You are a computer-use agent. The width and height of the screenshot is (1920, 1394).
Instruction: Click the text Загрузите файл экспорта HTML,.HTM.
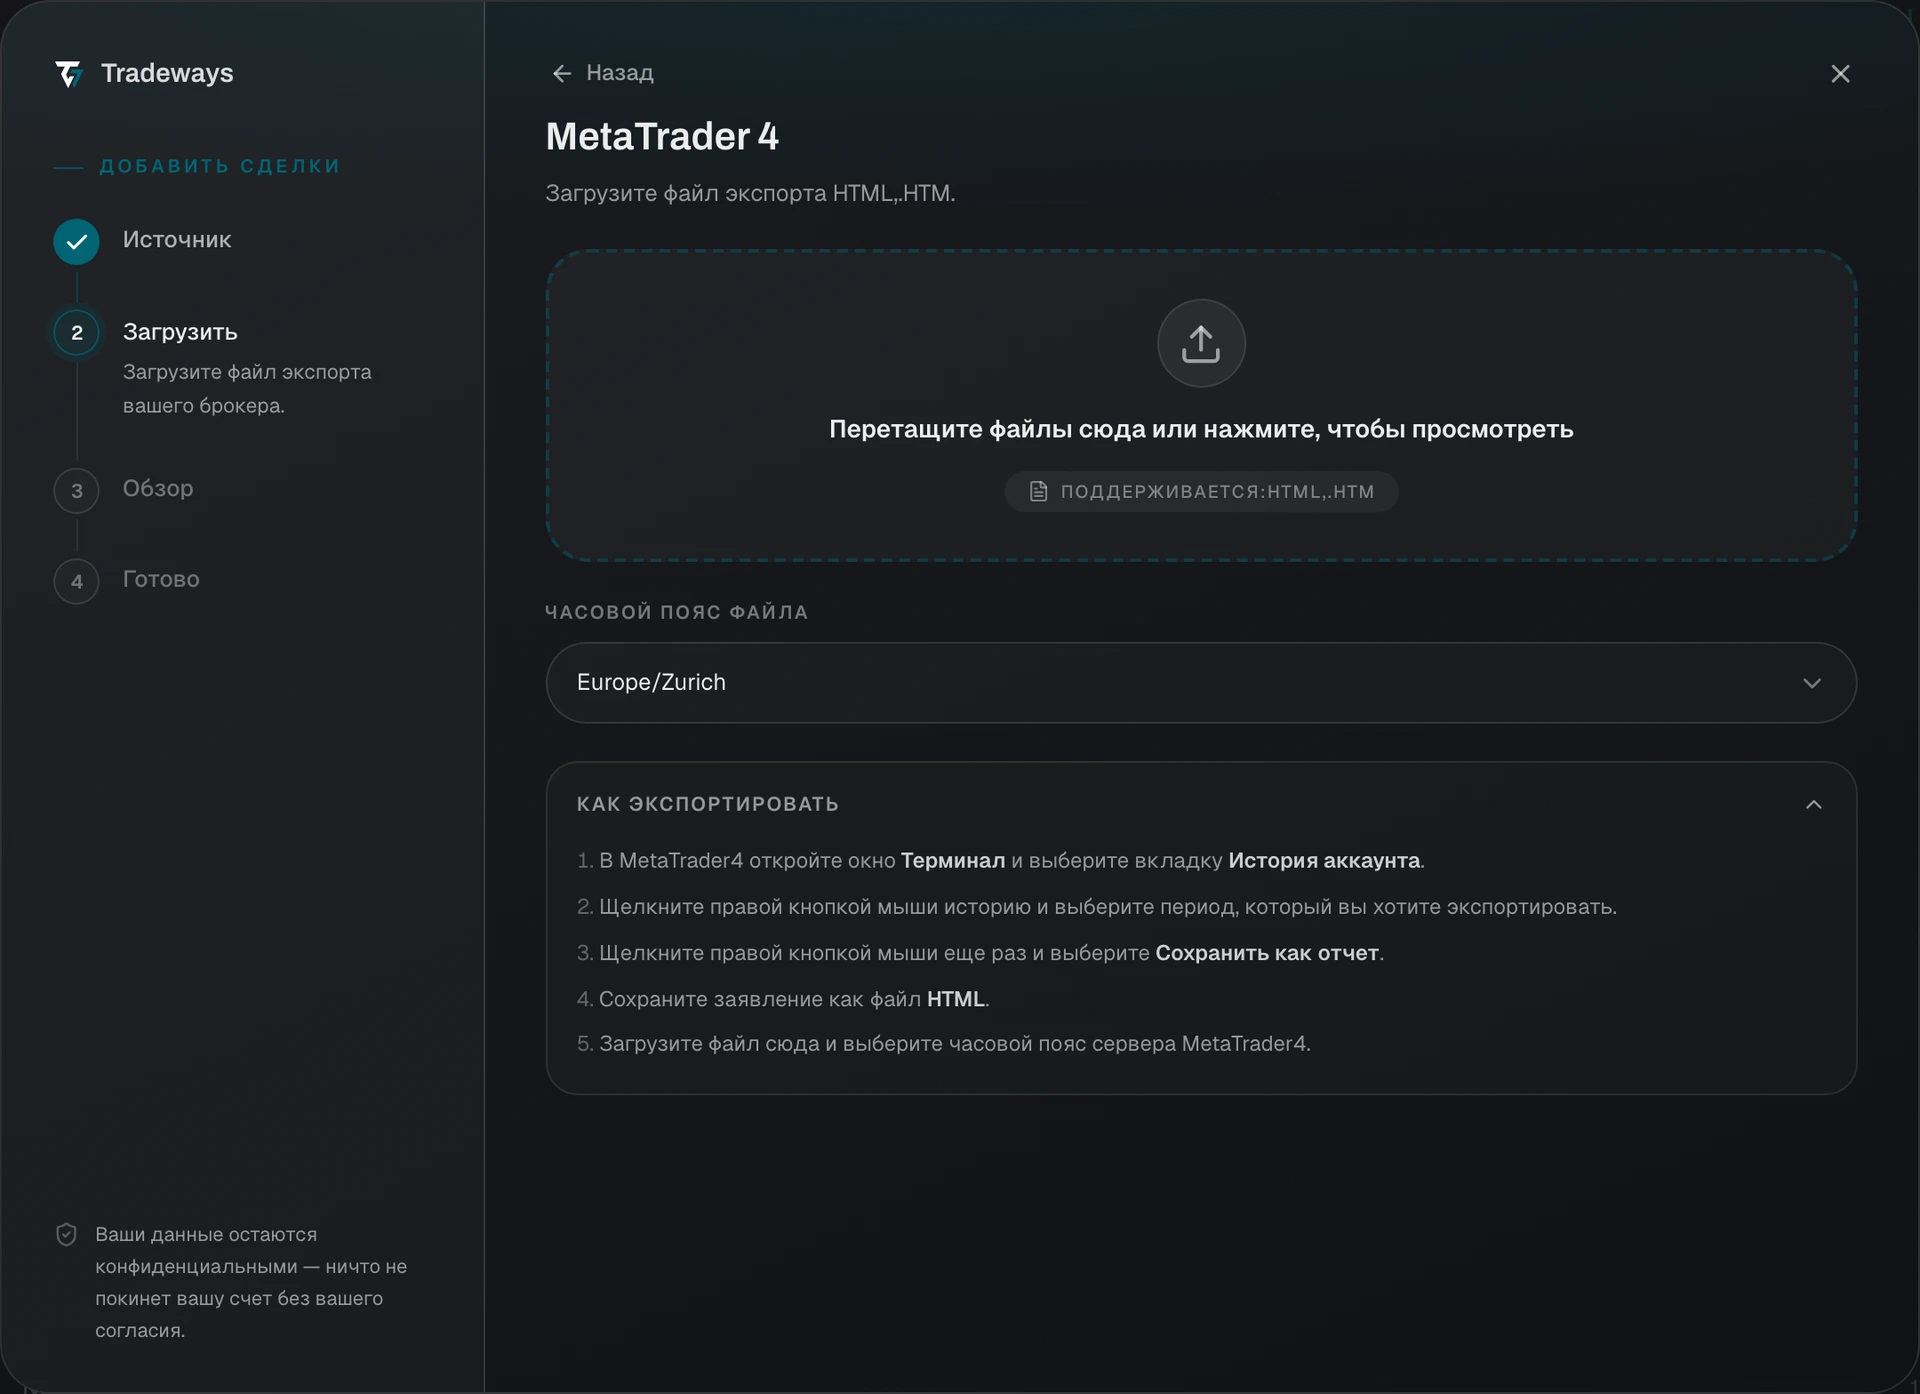[x=751, y=193]
